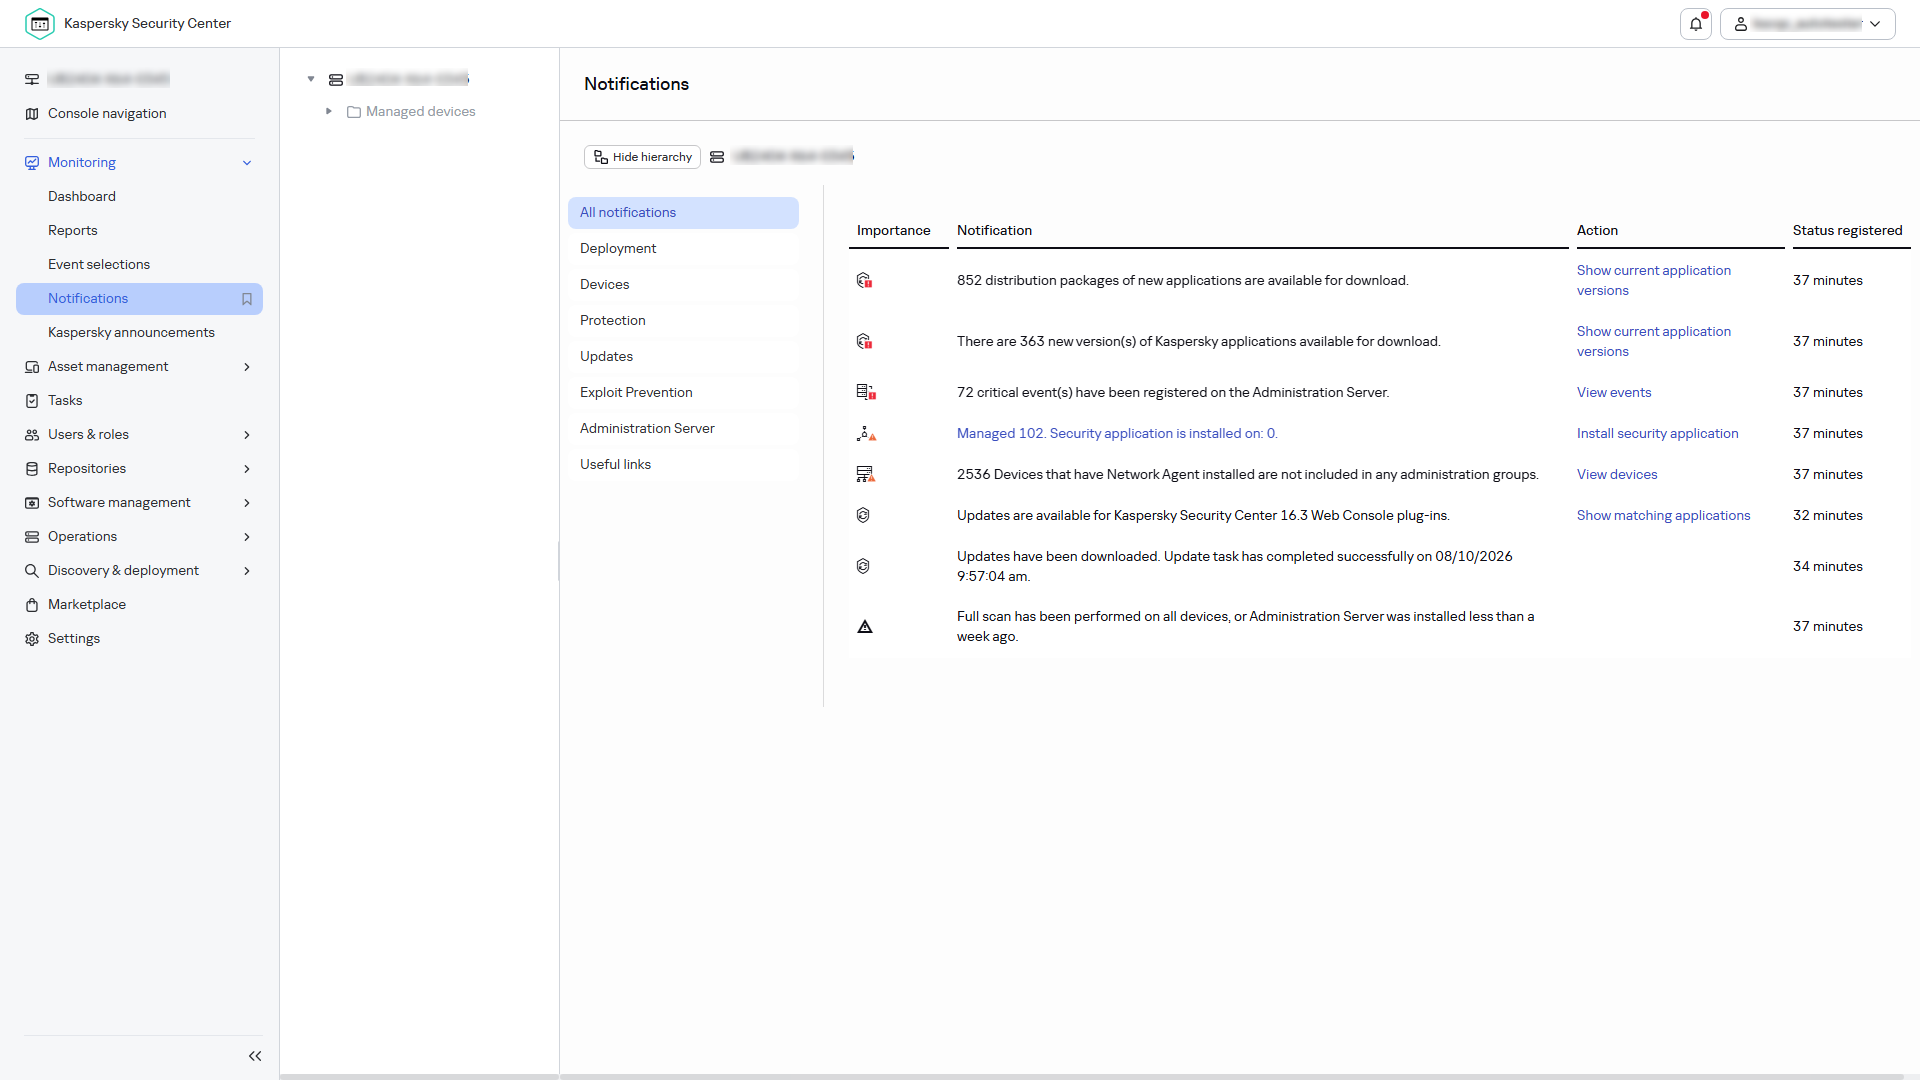The width and height of the screenshot is (1920, 1080).
Task: Select the Administration Server category
Action: [683, 429]
